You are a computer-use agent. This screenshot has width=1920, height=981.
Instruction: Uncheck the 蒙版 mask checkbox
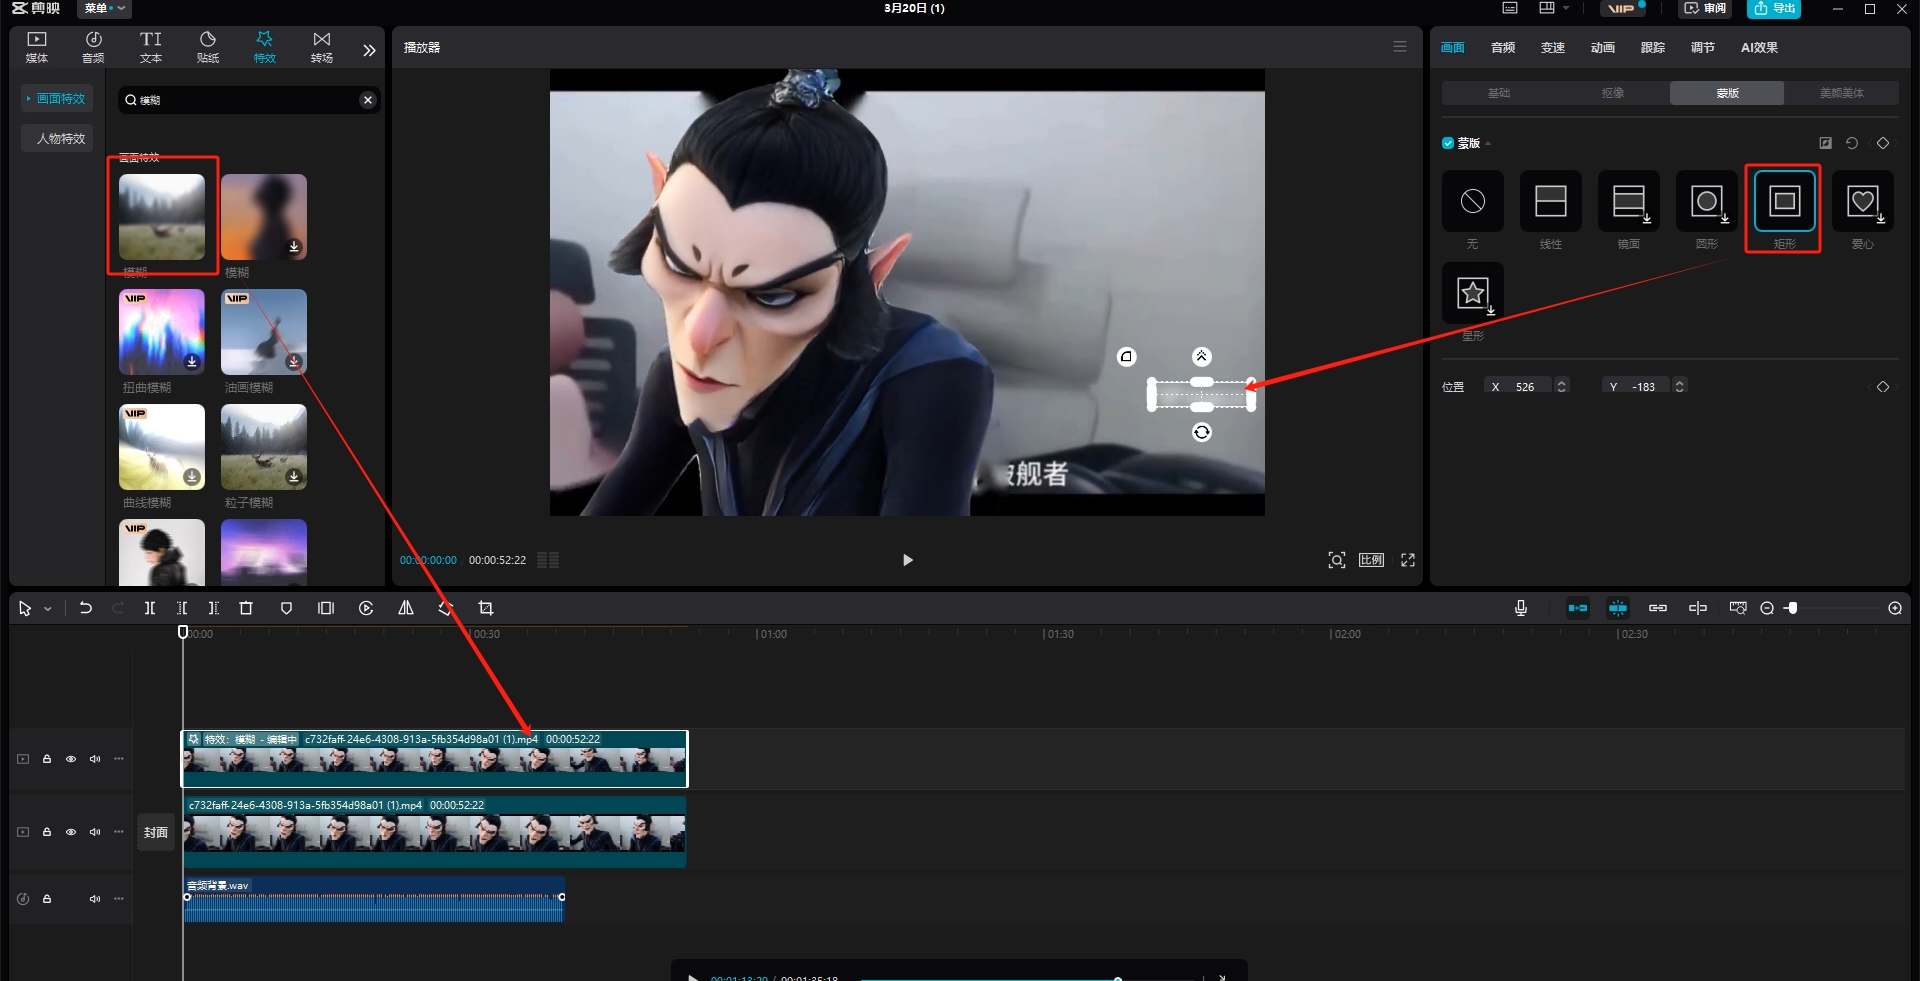[x=1448, y=143]
